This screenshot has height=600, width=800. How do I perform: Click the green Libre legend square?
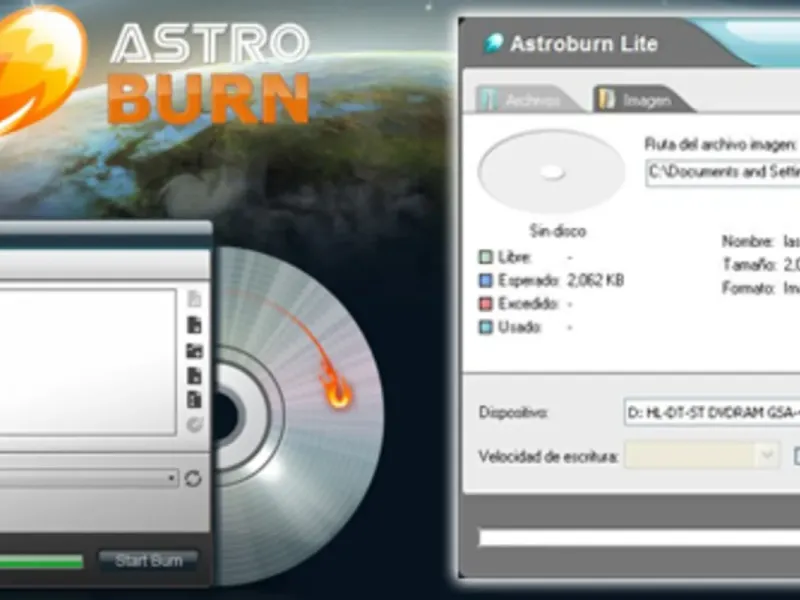[x=486, y=257]
